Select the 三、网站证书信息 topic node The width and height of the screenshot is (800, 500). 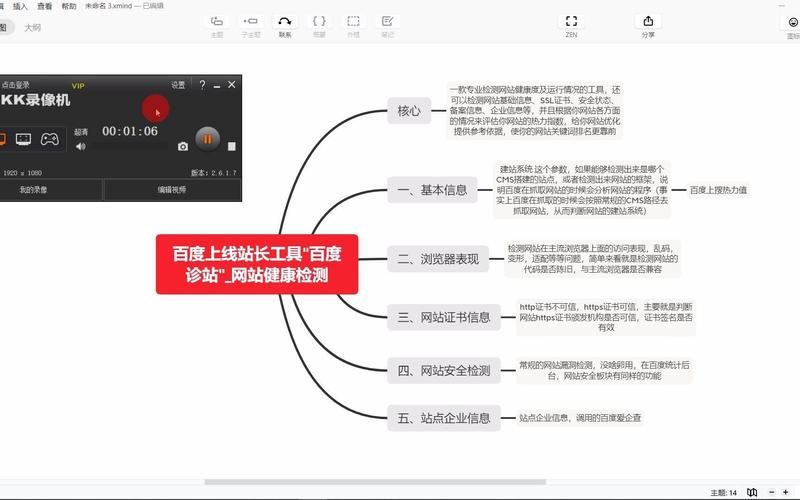[x=444, y=317]
